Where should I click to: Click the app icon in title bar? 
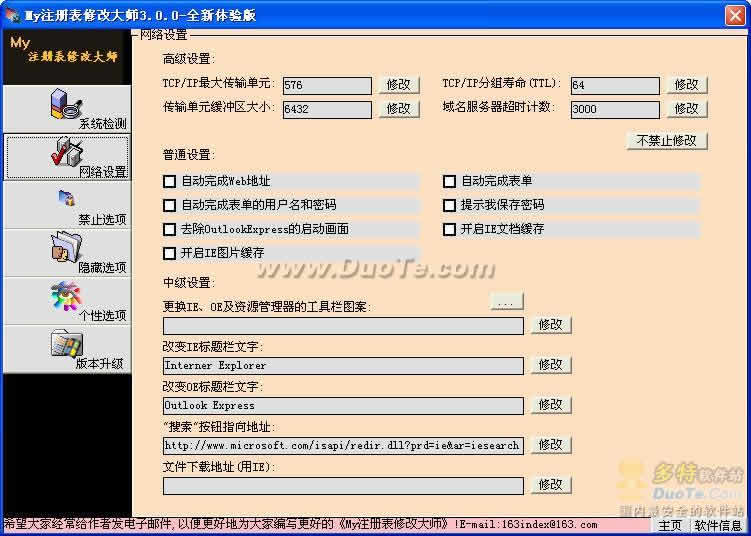[x=12, y=15]
